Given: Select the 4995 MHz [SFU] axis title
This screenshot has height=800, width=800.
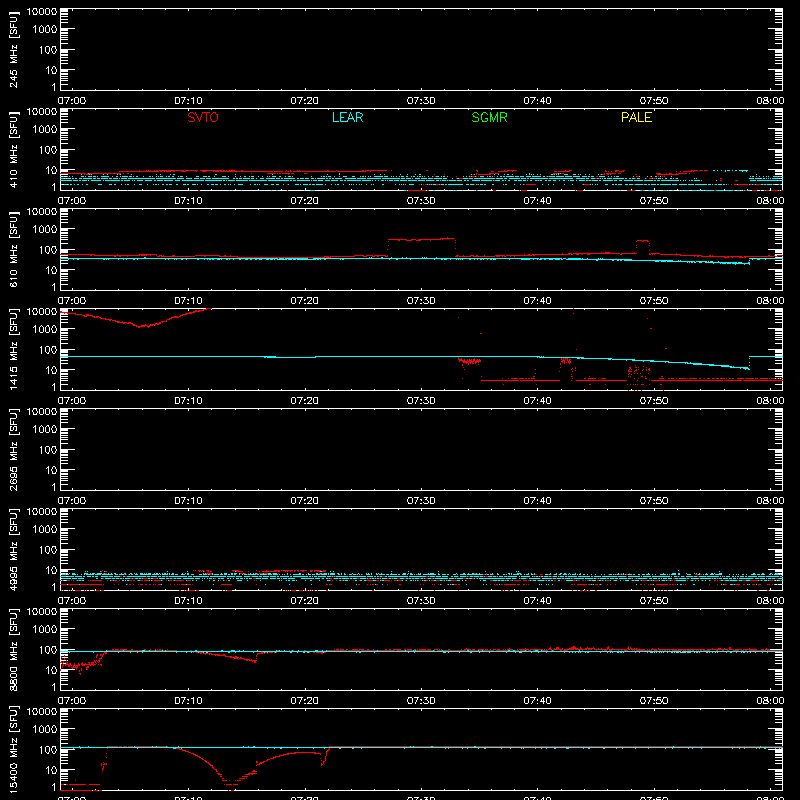Looking at the screenshot, I should click(x=14, y=549).
